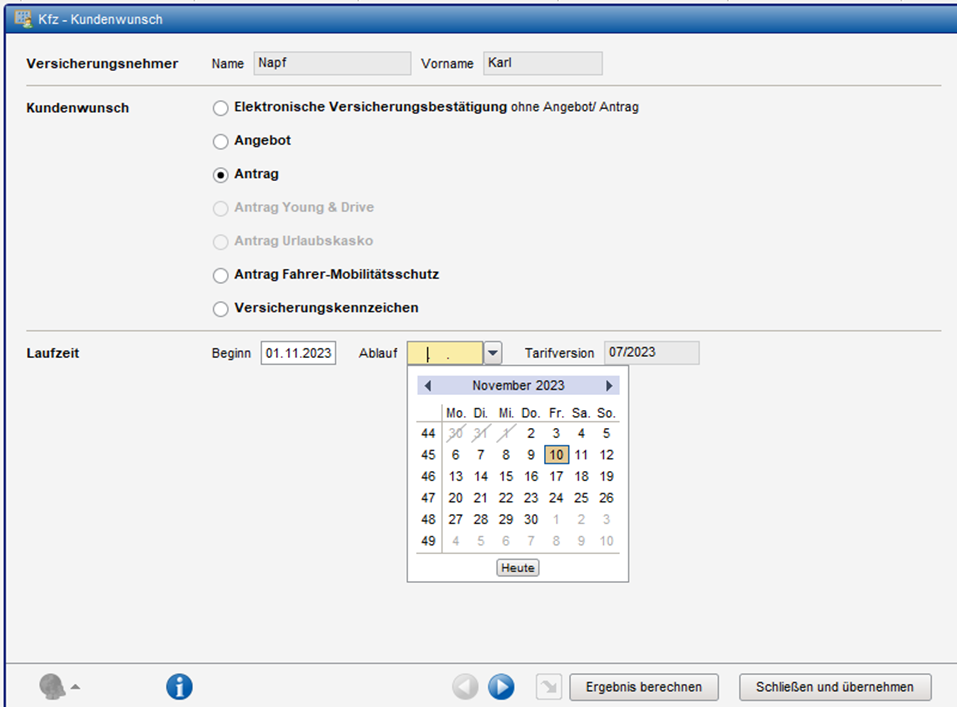Pick November 10 in the calendar

coord(556,455)
